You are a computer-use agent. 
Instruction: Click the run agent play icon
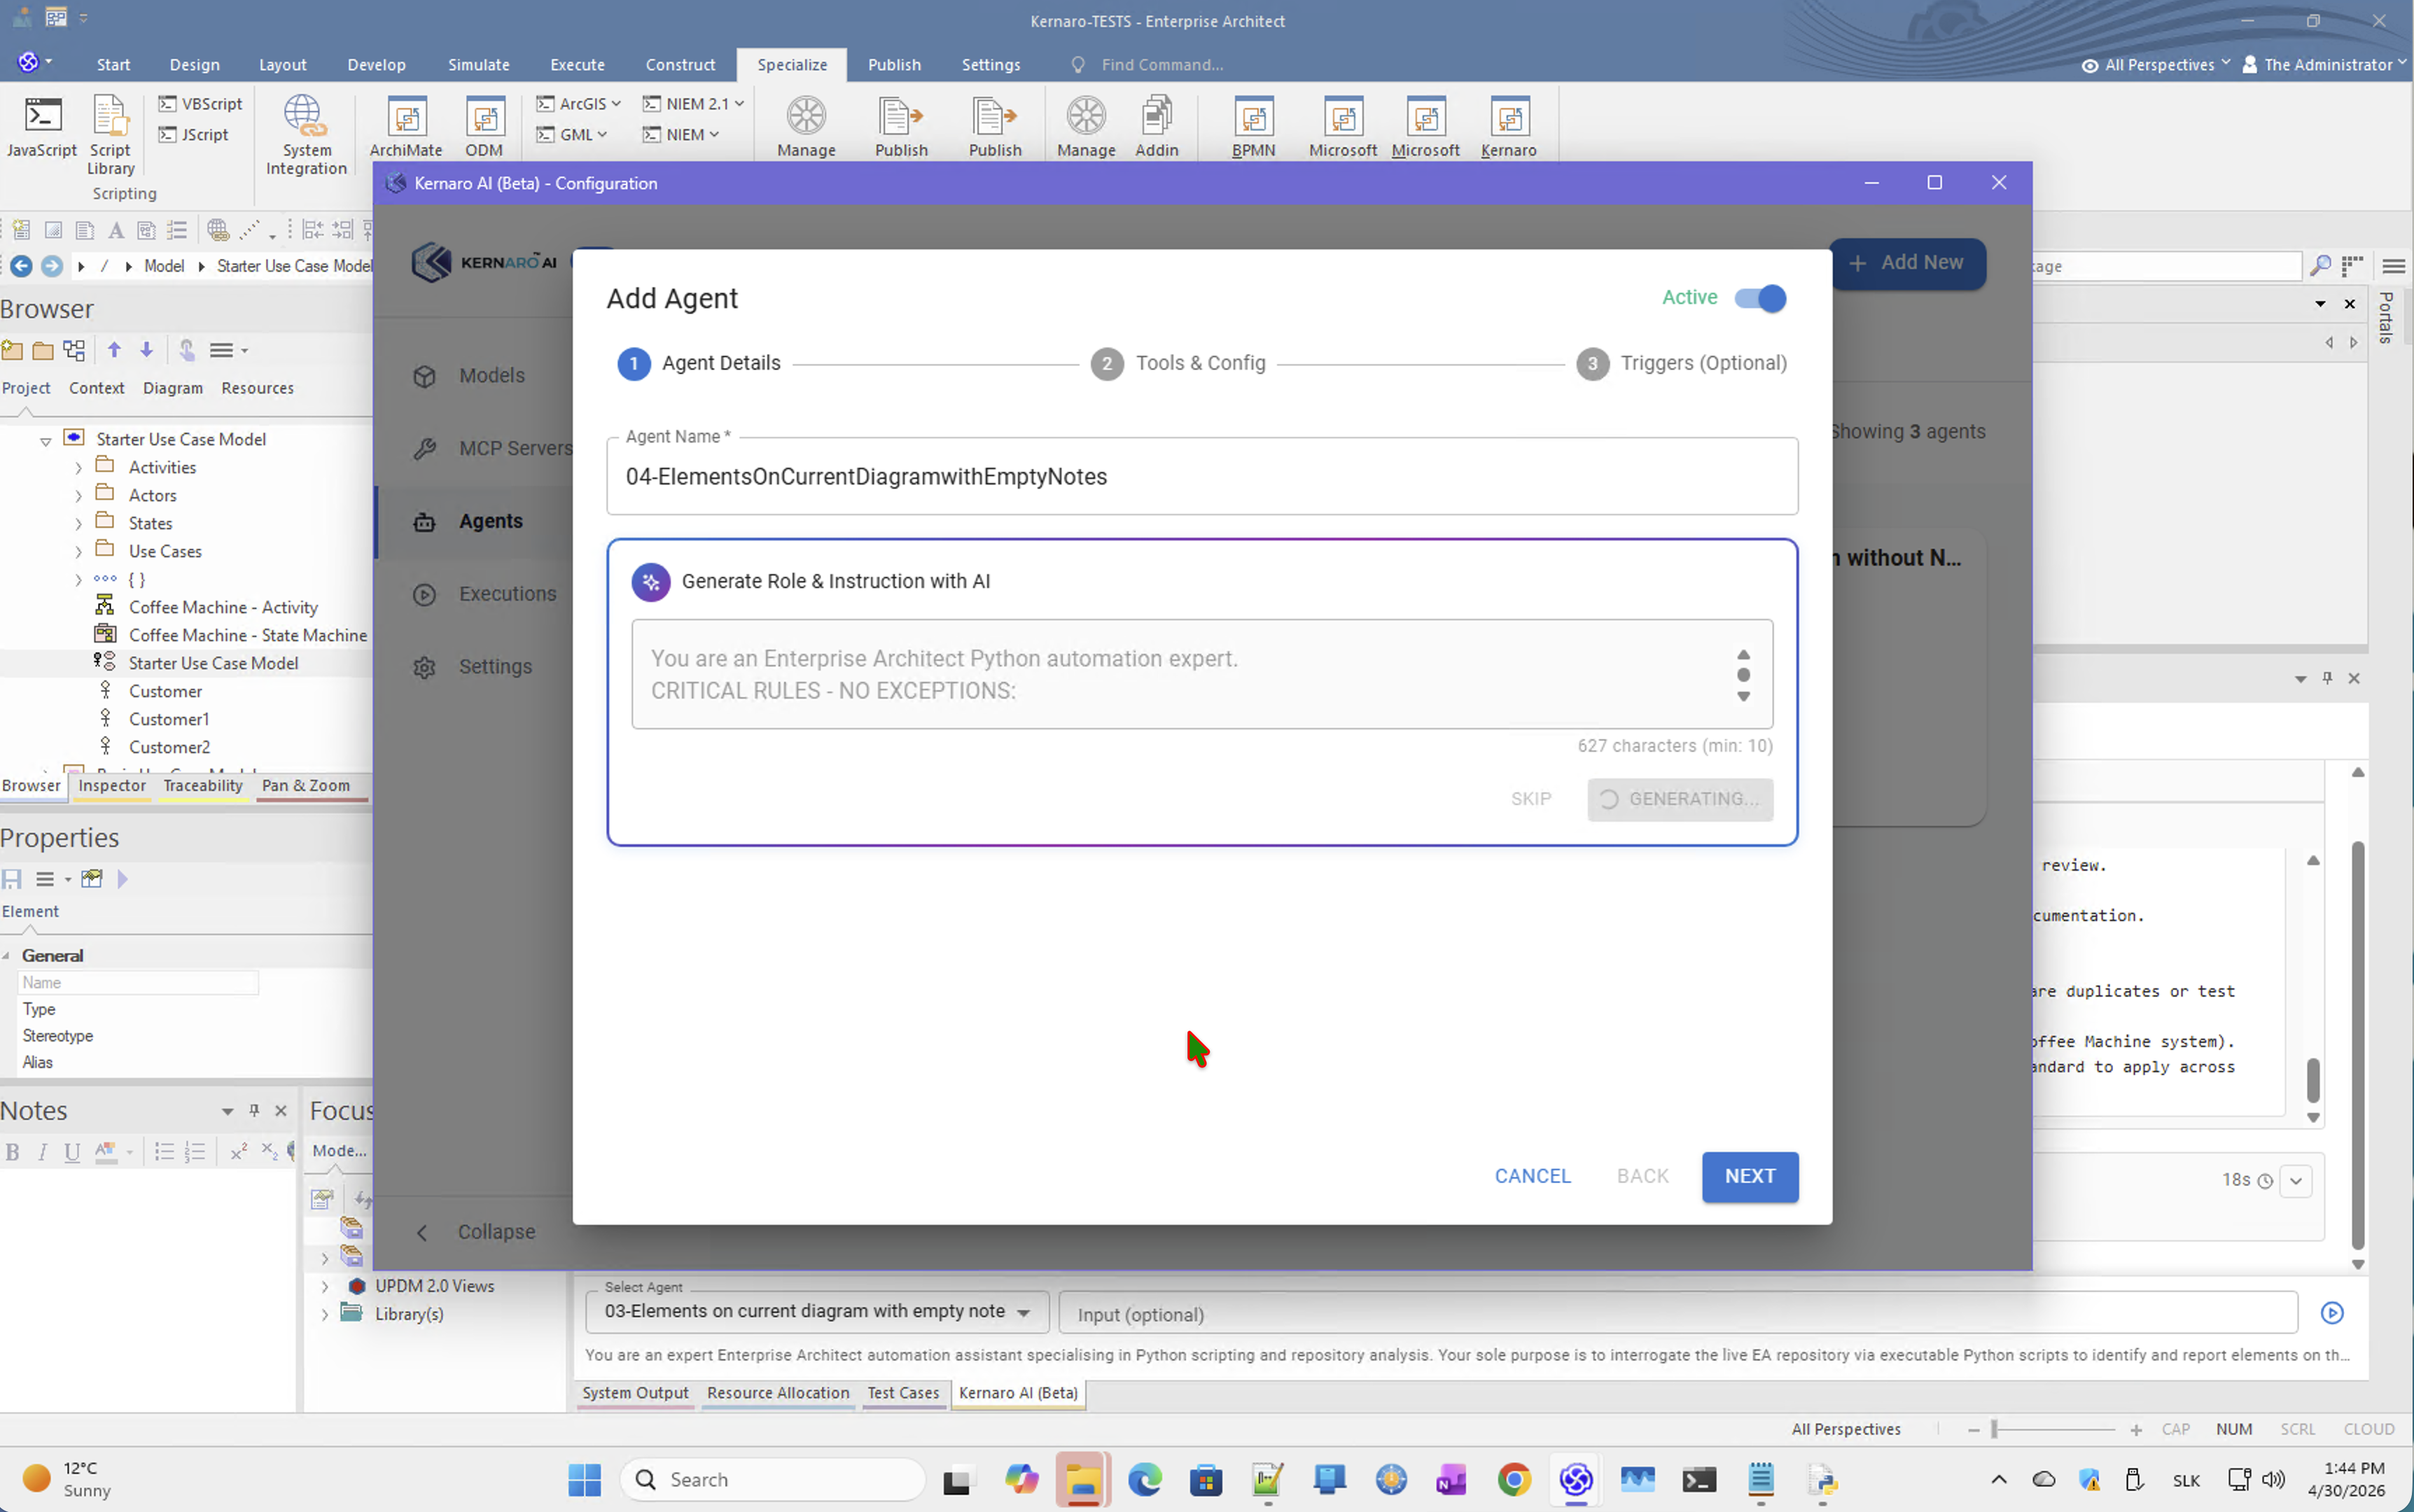click(2332, 1313)
